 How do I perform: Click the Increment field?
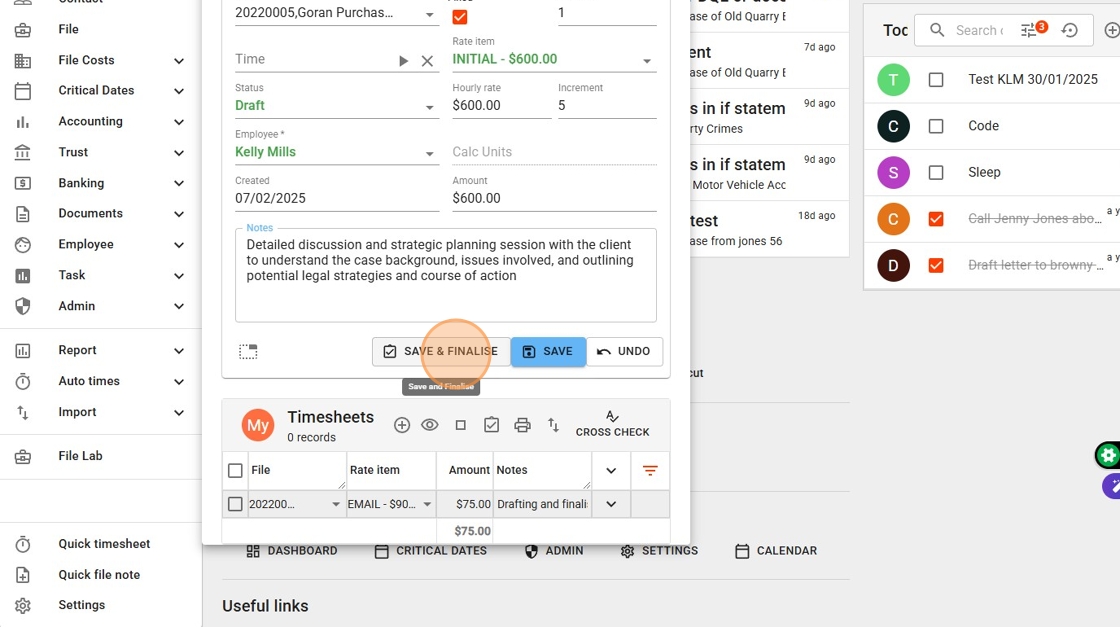click(607, 106)
